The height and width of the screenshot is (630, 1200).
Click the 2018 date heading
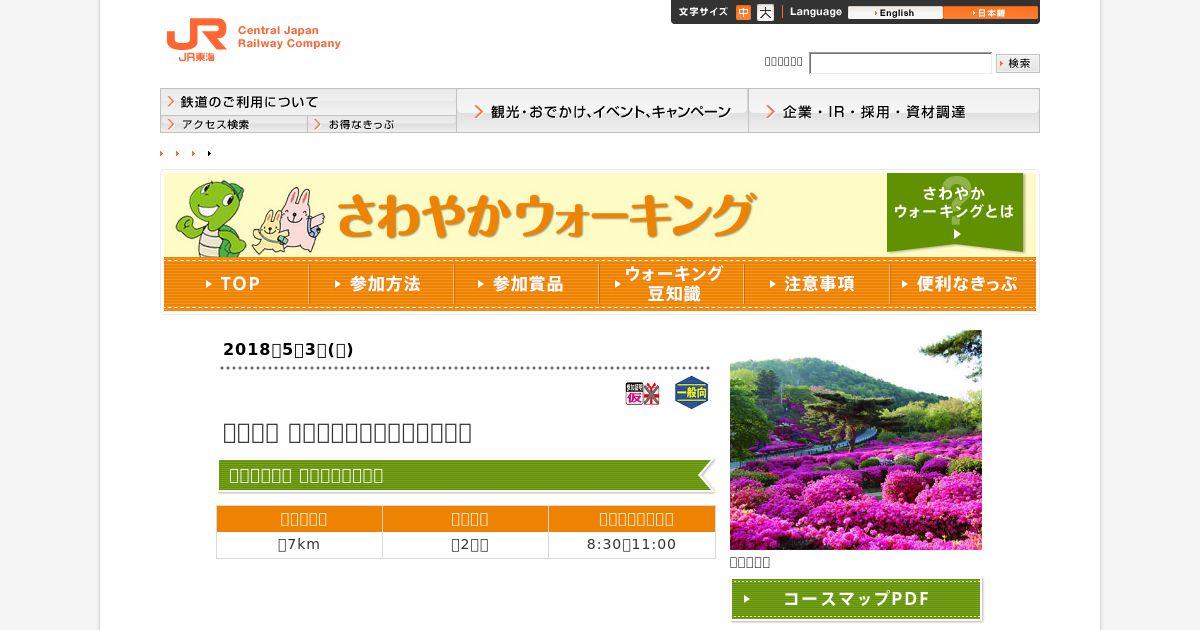pyautogui.click(x=288, y=349)
